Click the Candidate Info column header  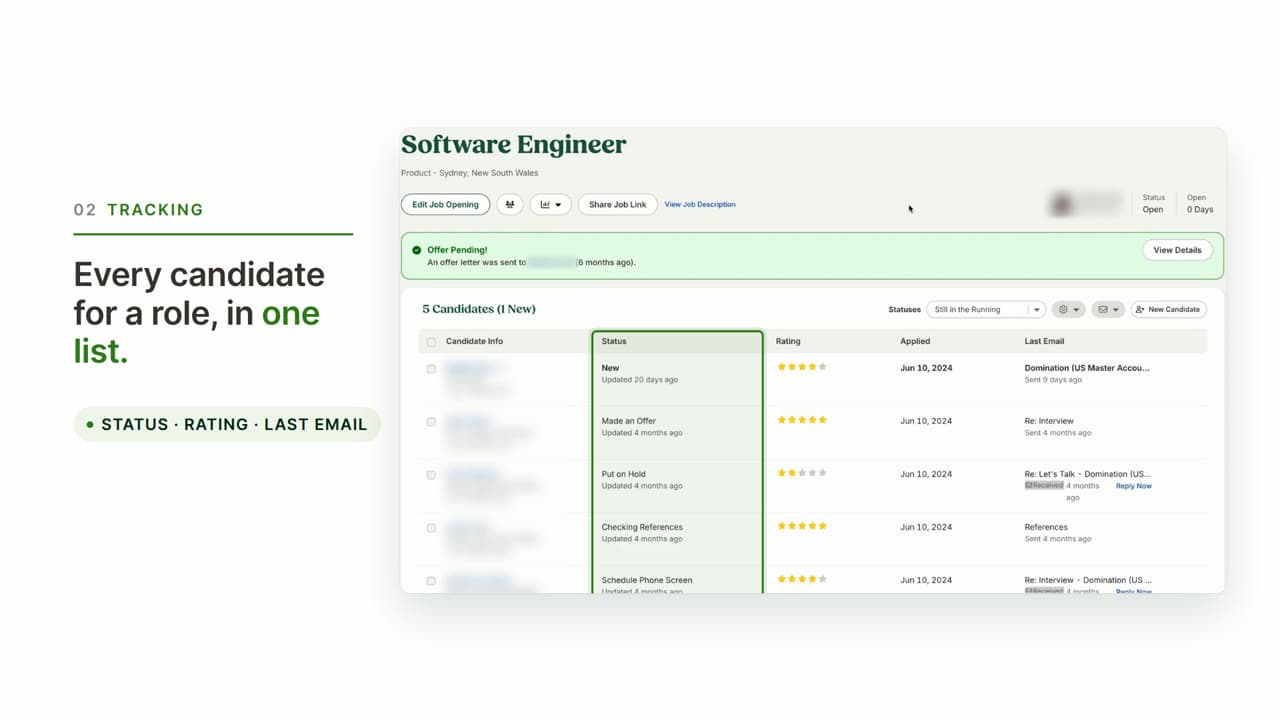click(474, 342)
